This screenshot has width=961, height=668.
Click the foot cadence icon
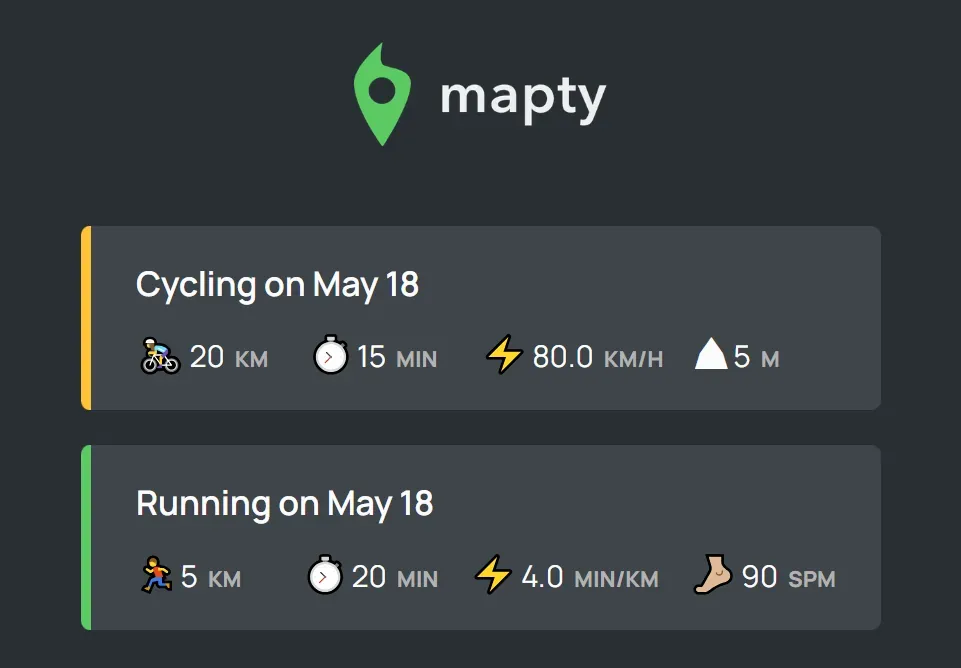click(713, 574)
